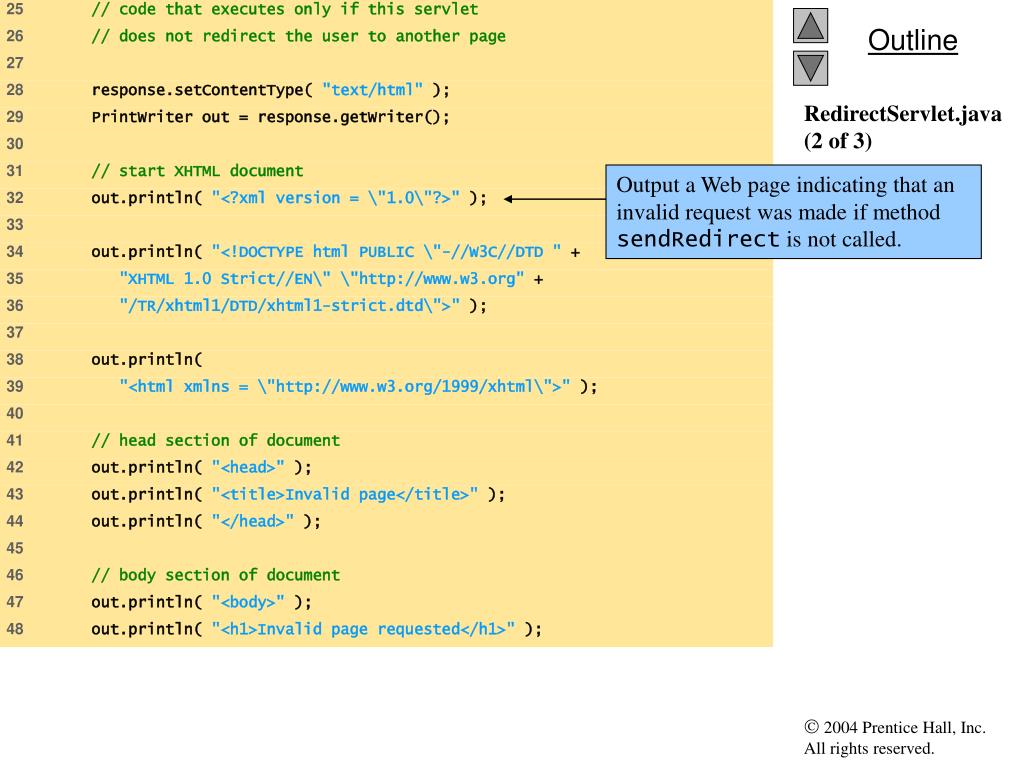
Task: Click line 29 PrintWriter out statement
Action: coord(270,117)
